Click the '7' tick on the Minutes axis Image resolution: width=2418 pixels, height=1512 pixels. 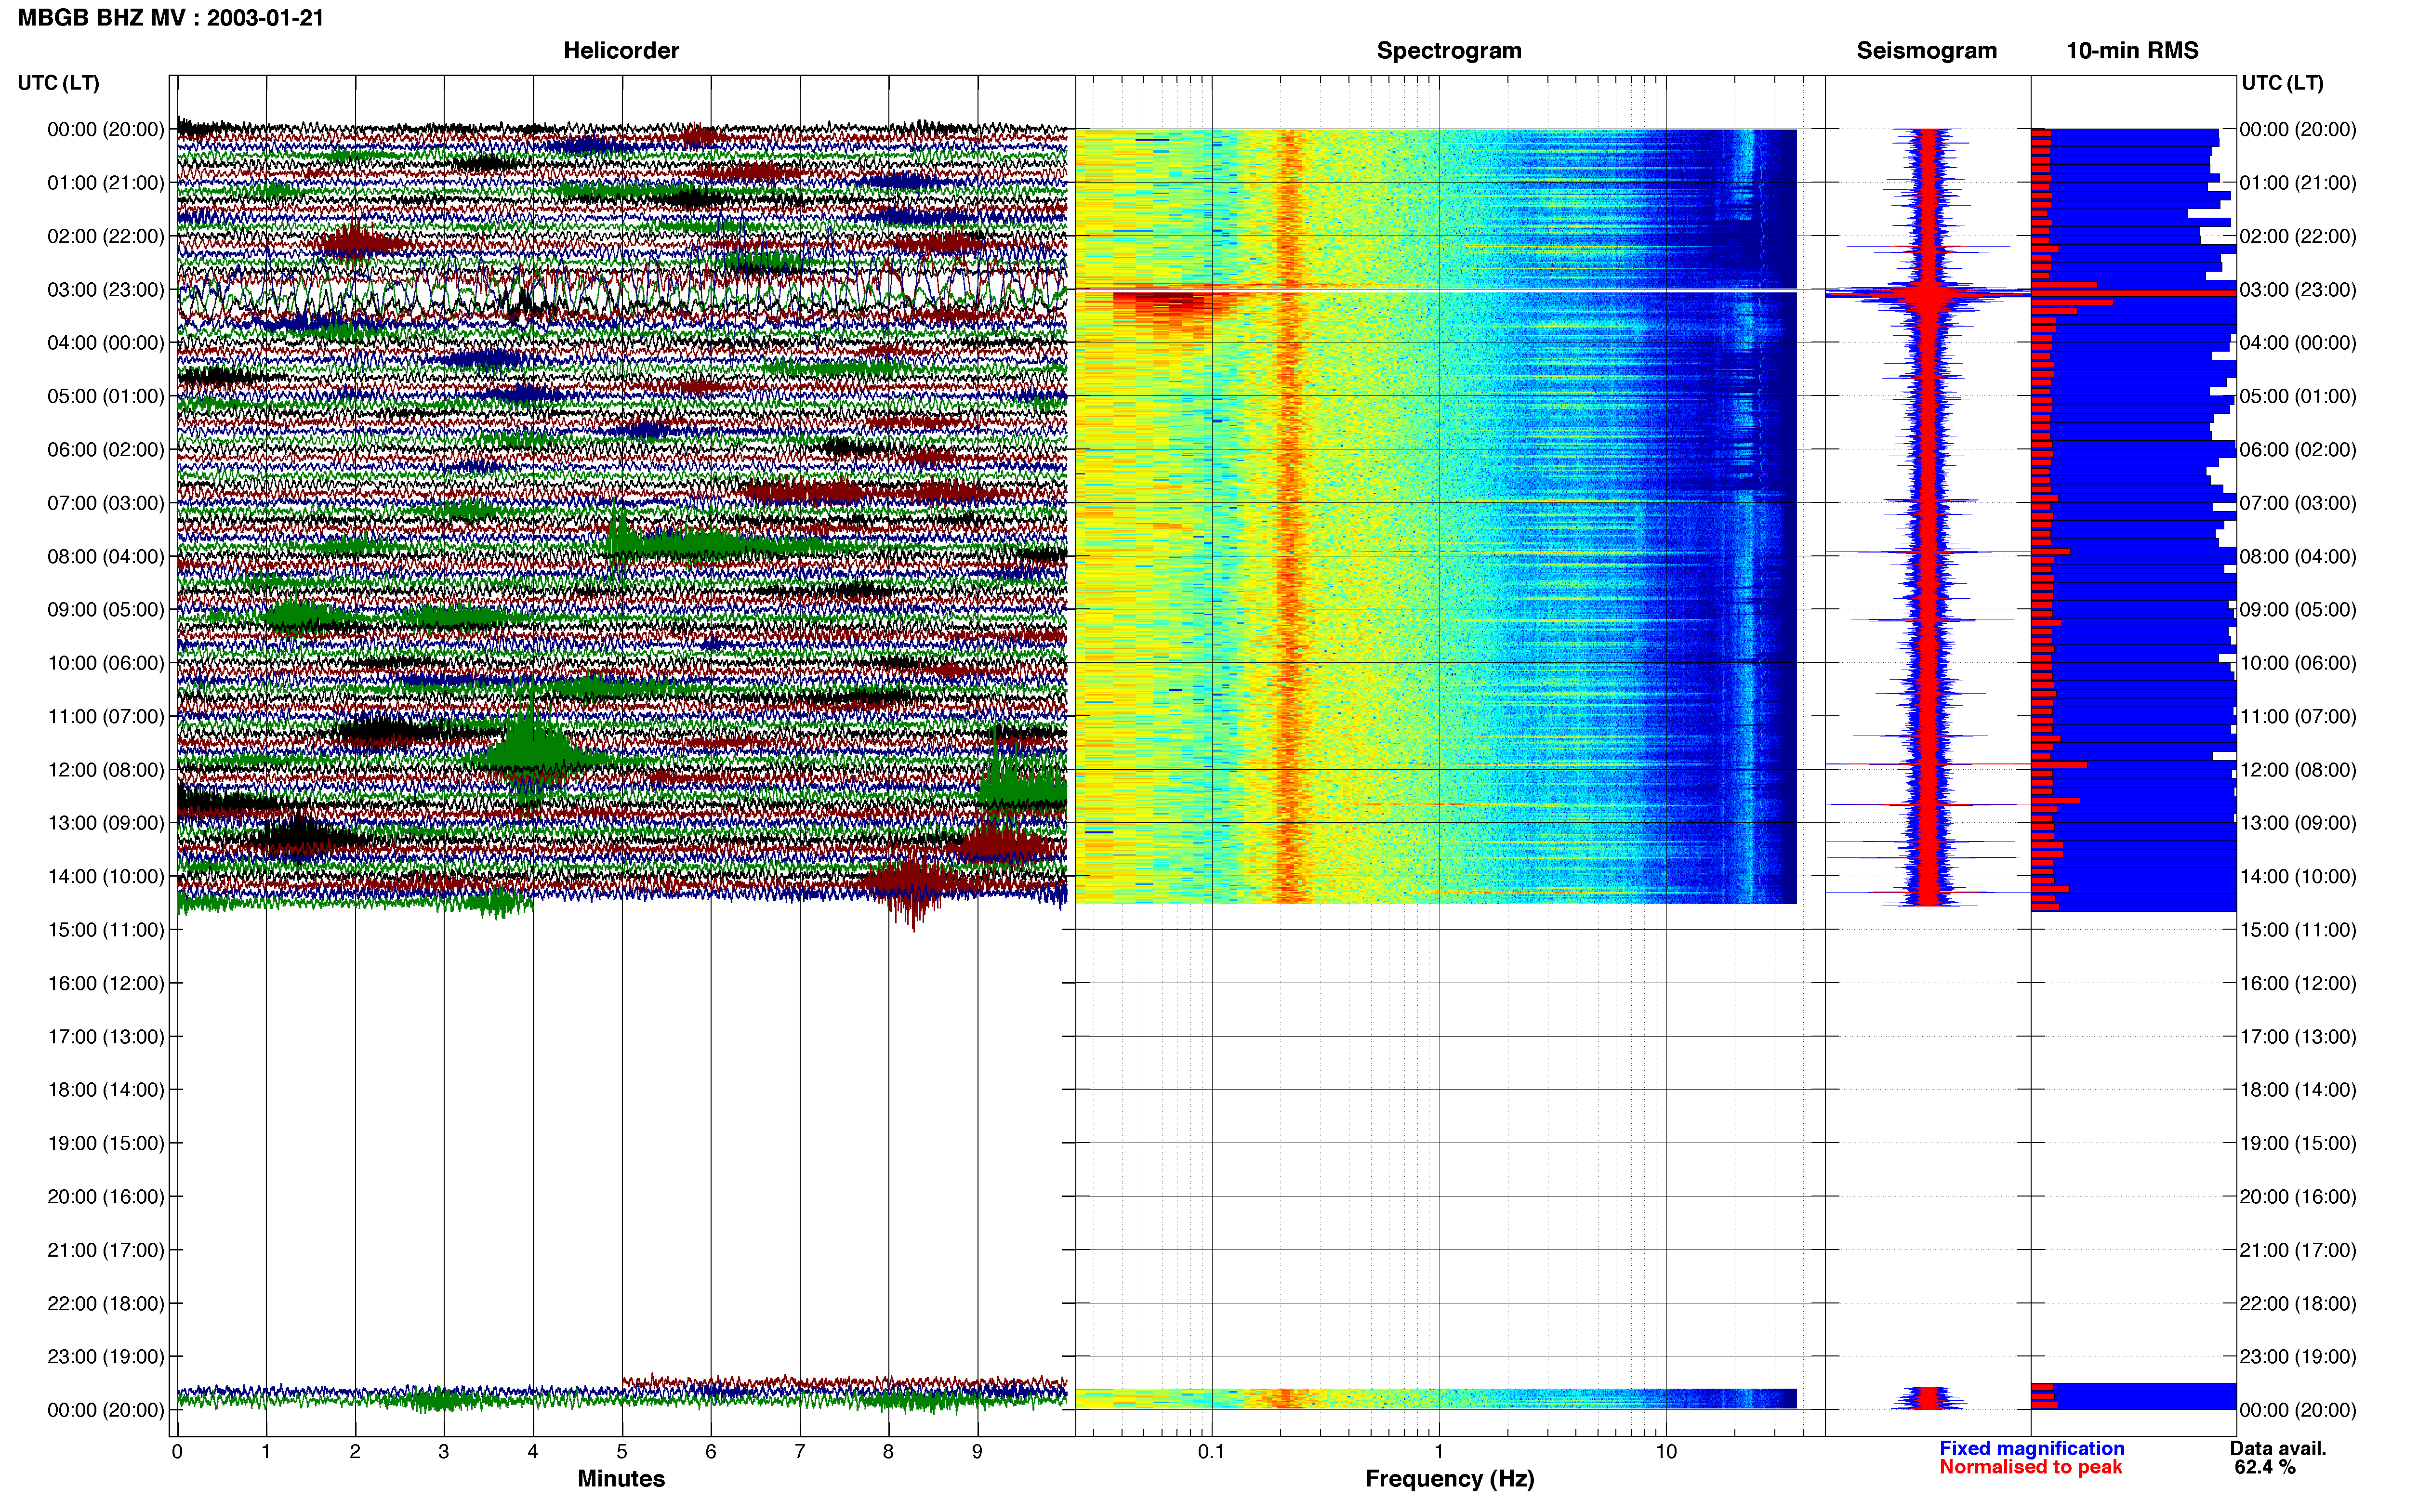click(800, 1451)
